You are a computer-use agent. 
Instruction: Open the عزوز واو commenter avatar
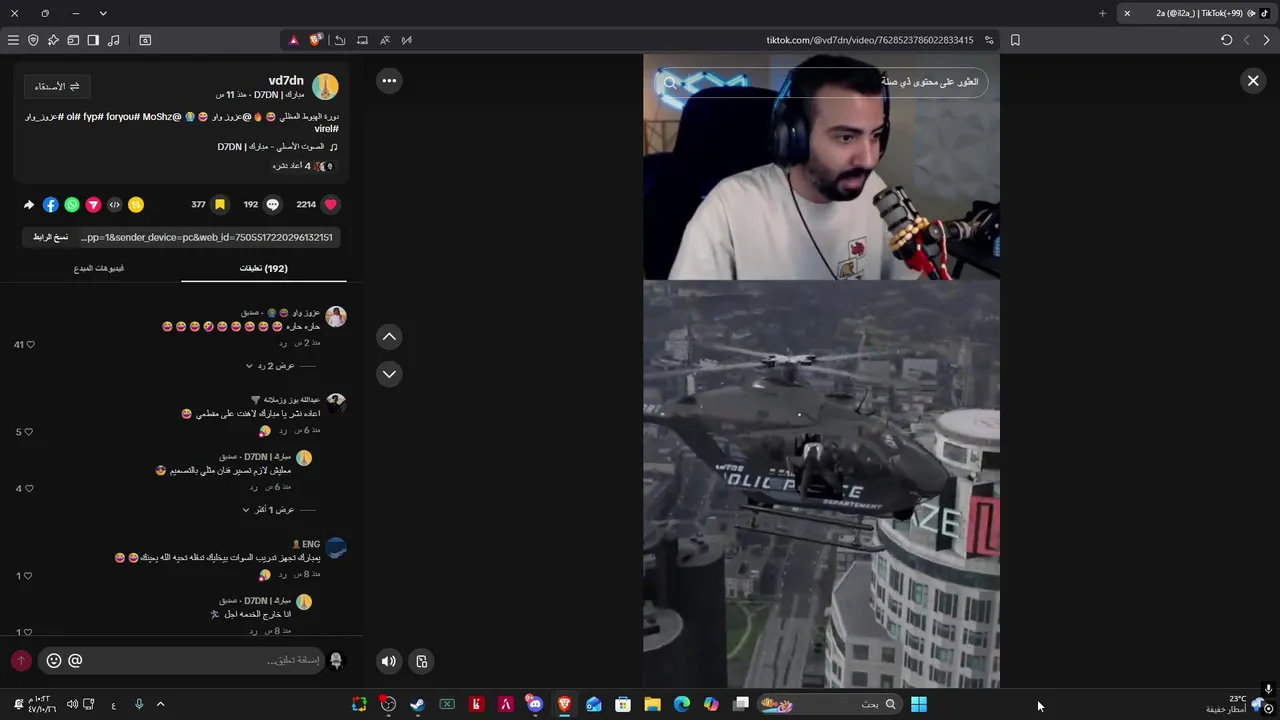coord(336,317)
